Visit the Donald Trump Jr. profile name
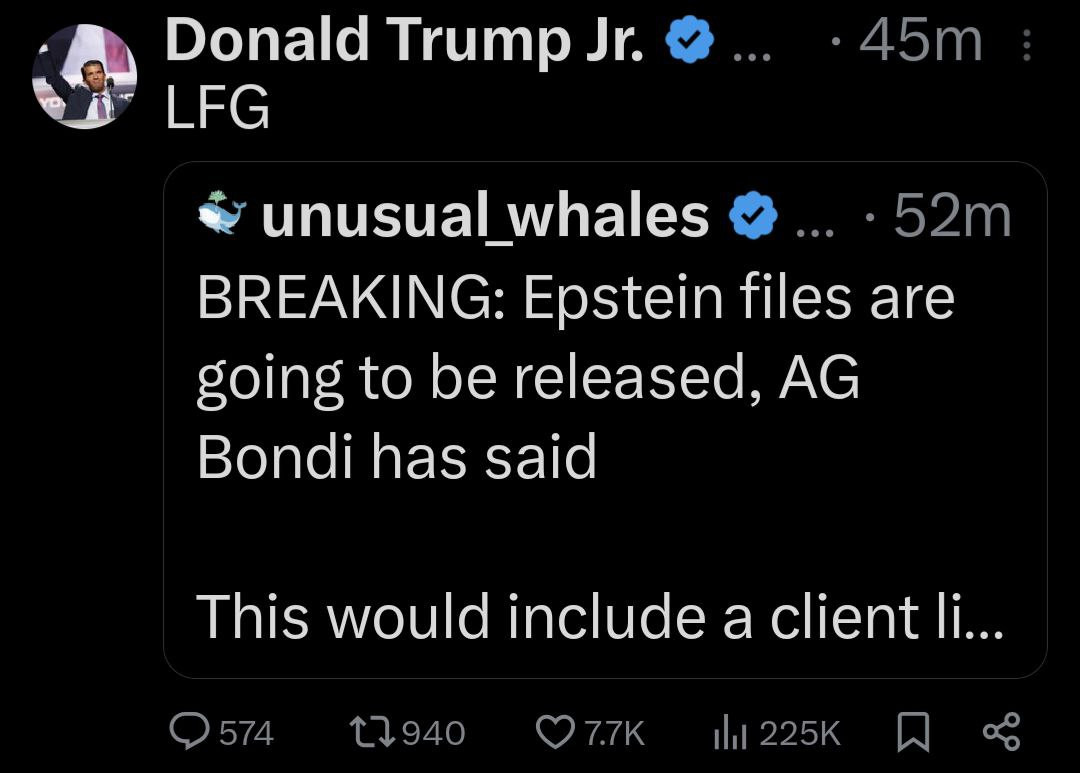Viewport: 1080px width, 773px height. pyautogui.click(x=405, y=42)
